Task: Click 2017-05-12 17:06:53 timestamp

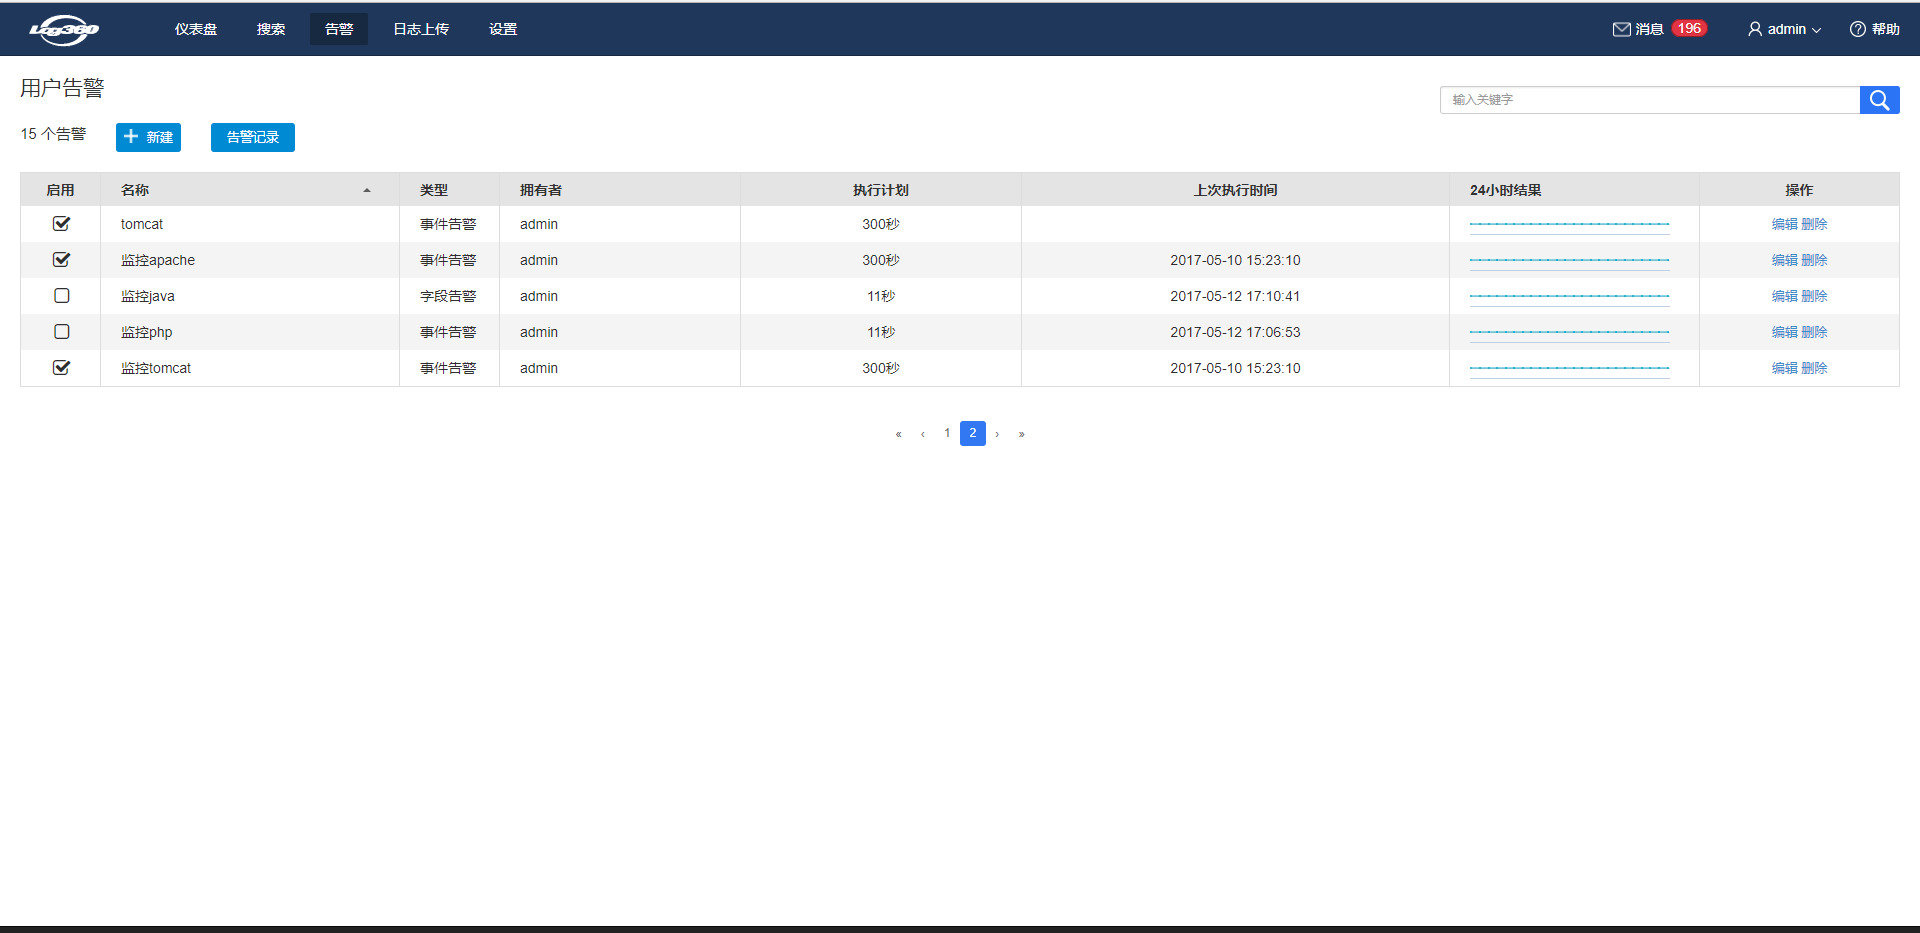Action: pyautogui.click(x=1235, y=332)
